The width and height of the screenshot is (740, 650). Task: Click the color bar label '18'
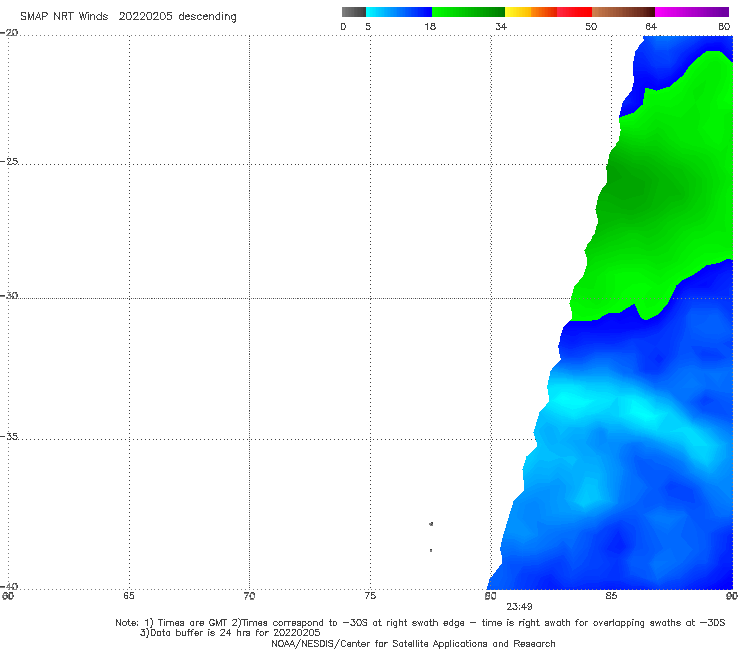pyautogui.click(x=430, y=26)
